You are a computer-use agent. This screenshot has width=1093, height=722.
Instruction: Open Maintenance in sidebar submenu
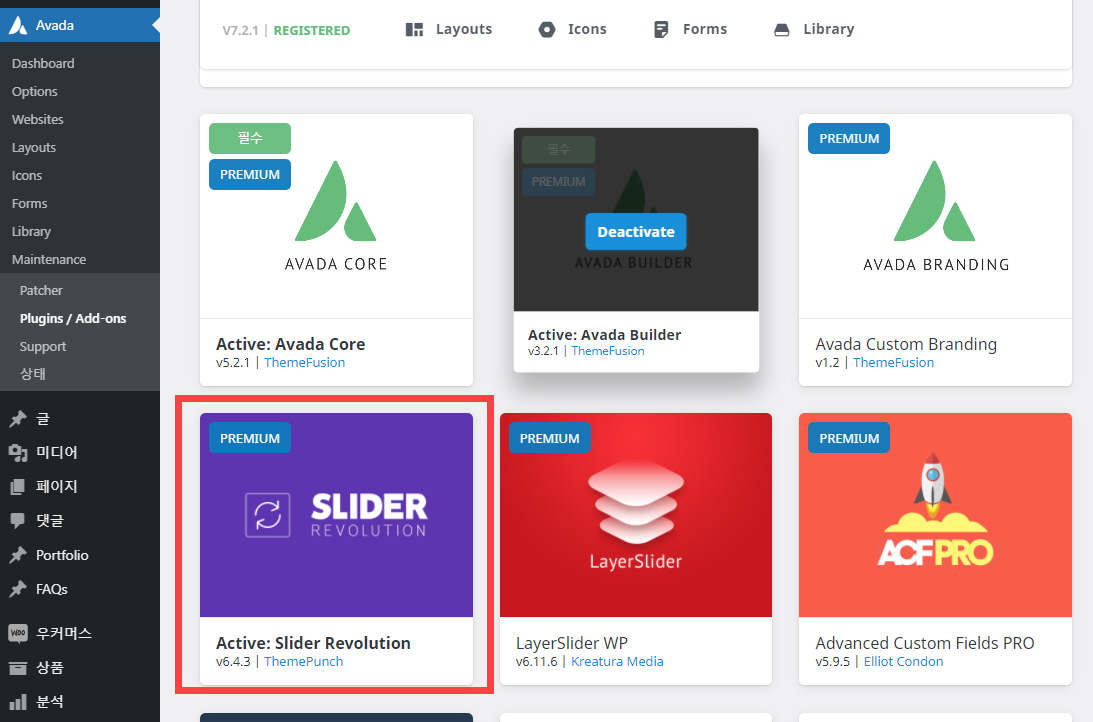pos(49,259)
